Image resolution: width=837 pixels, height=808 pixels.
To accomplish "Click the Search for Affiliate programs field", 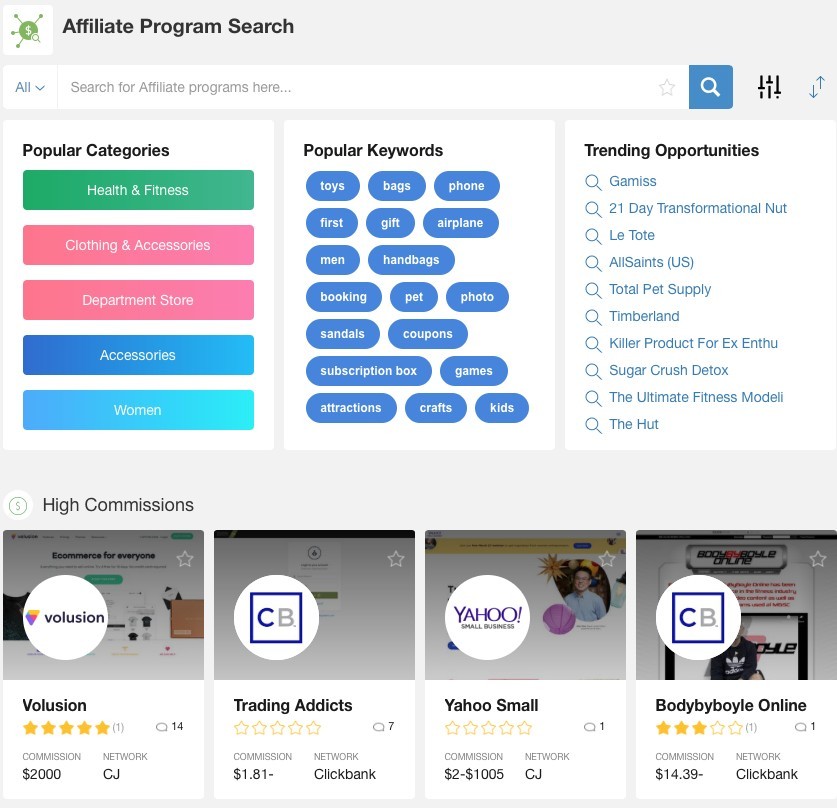I will 358,87.
